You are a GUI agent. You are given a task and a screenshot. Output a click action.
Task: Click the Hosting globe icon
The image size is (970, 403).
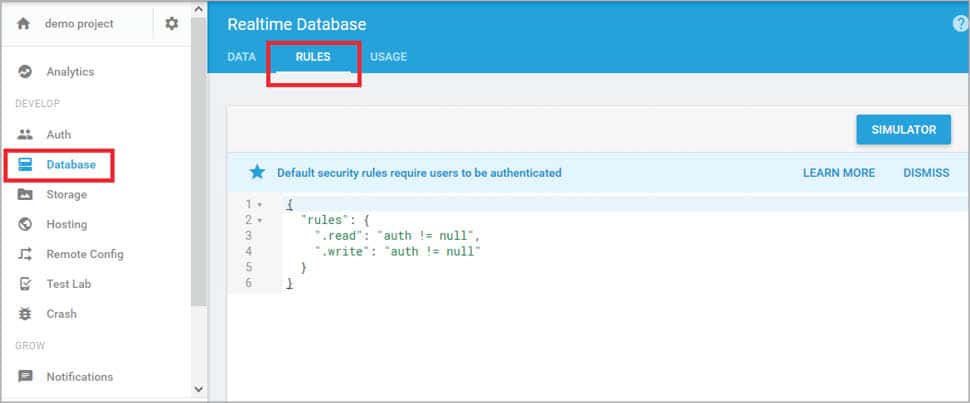pyautogui.click(x=25, y=224)
